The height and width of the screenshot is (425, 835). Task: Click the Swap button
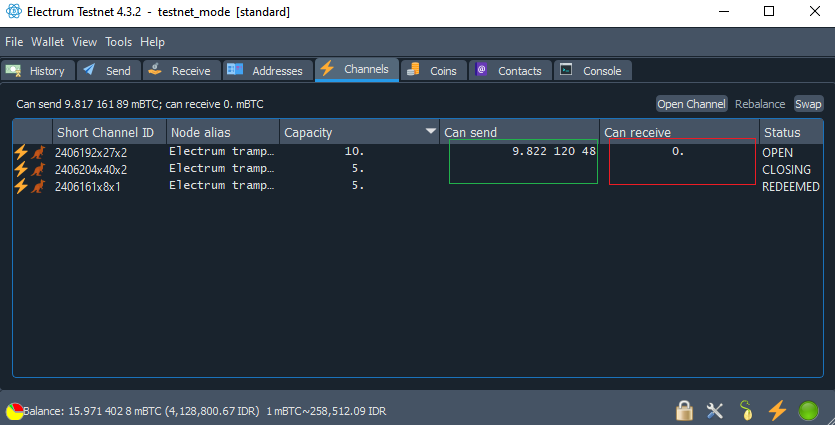pyautogui.click(x=808, y=104)
